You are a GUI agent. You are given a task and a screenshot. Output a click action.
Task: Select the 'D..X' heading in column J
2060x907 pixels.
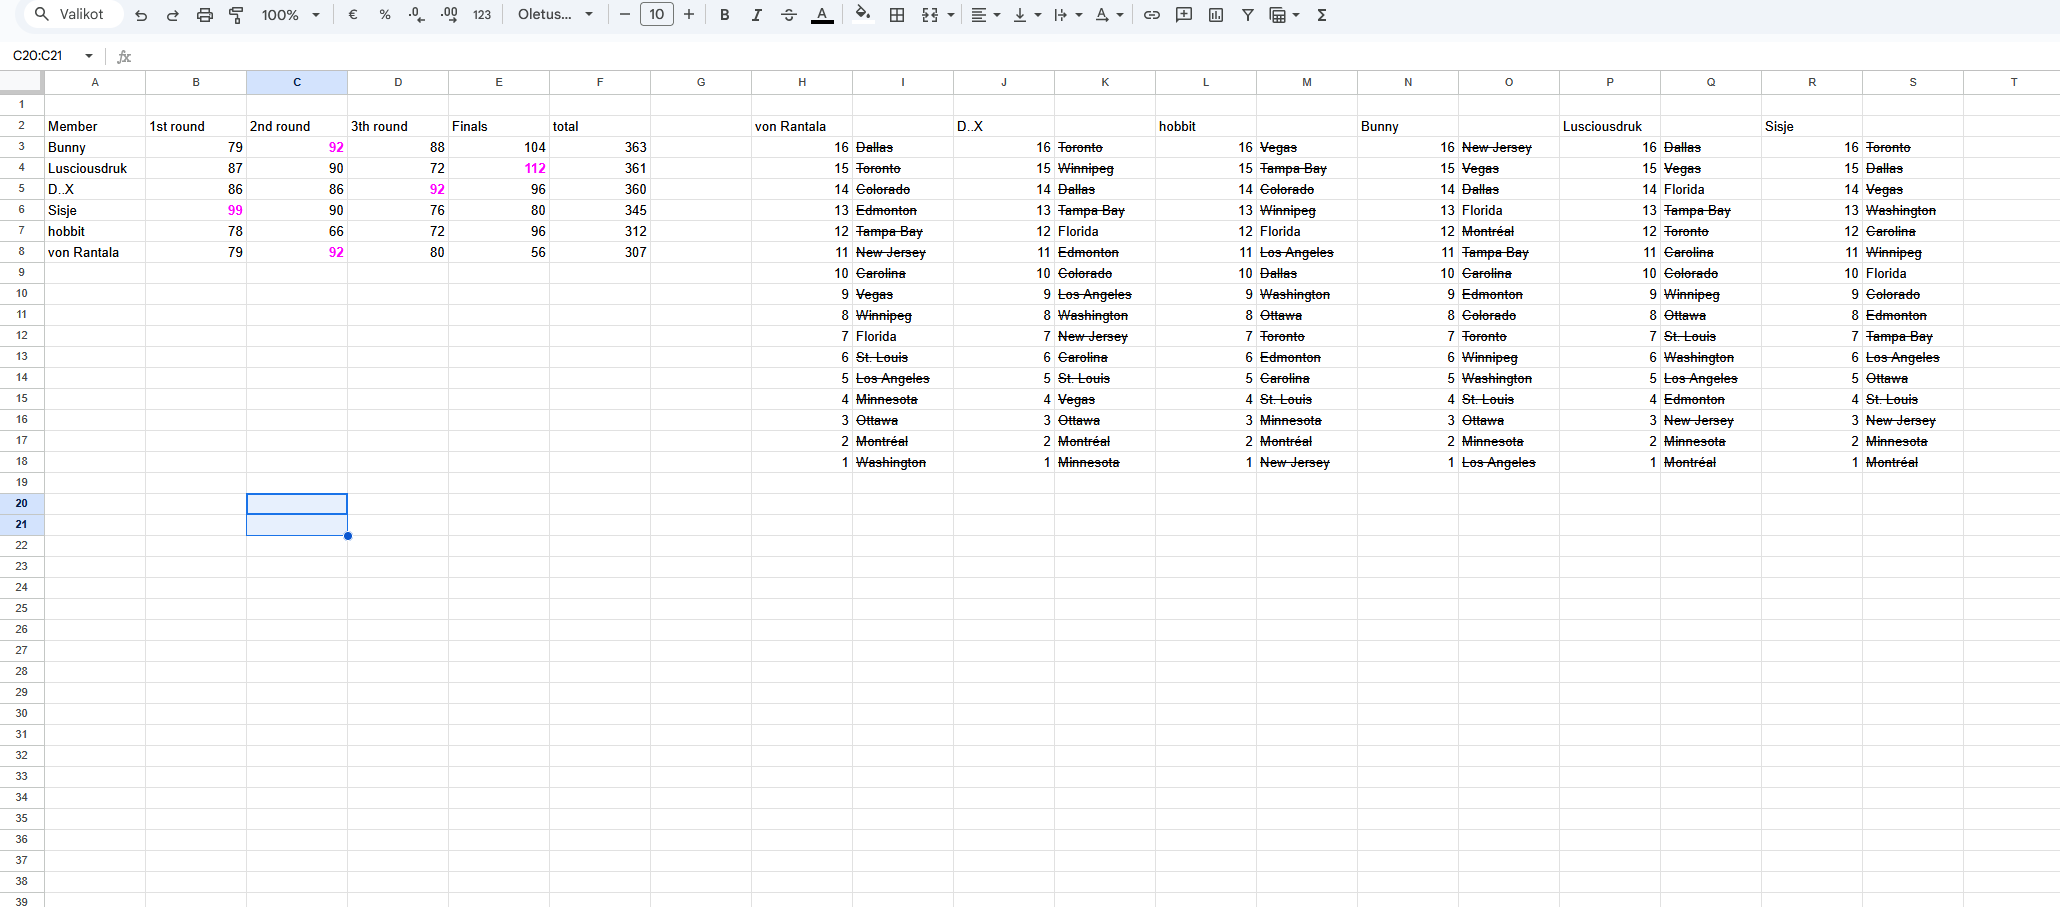click(x=1004, y=126)
